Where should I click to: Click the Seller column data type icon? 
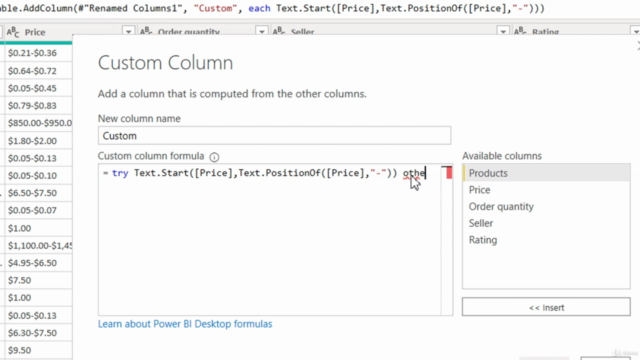279,31
